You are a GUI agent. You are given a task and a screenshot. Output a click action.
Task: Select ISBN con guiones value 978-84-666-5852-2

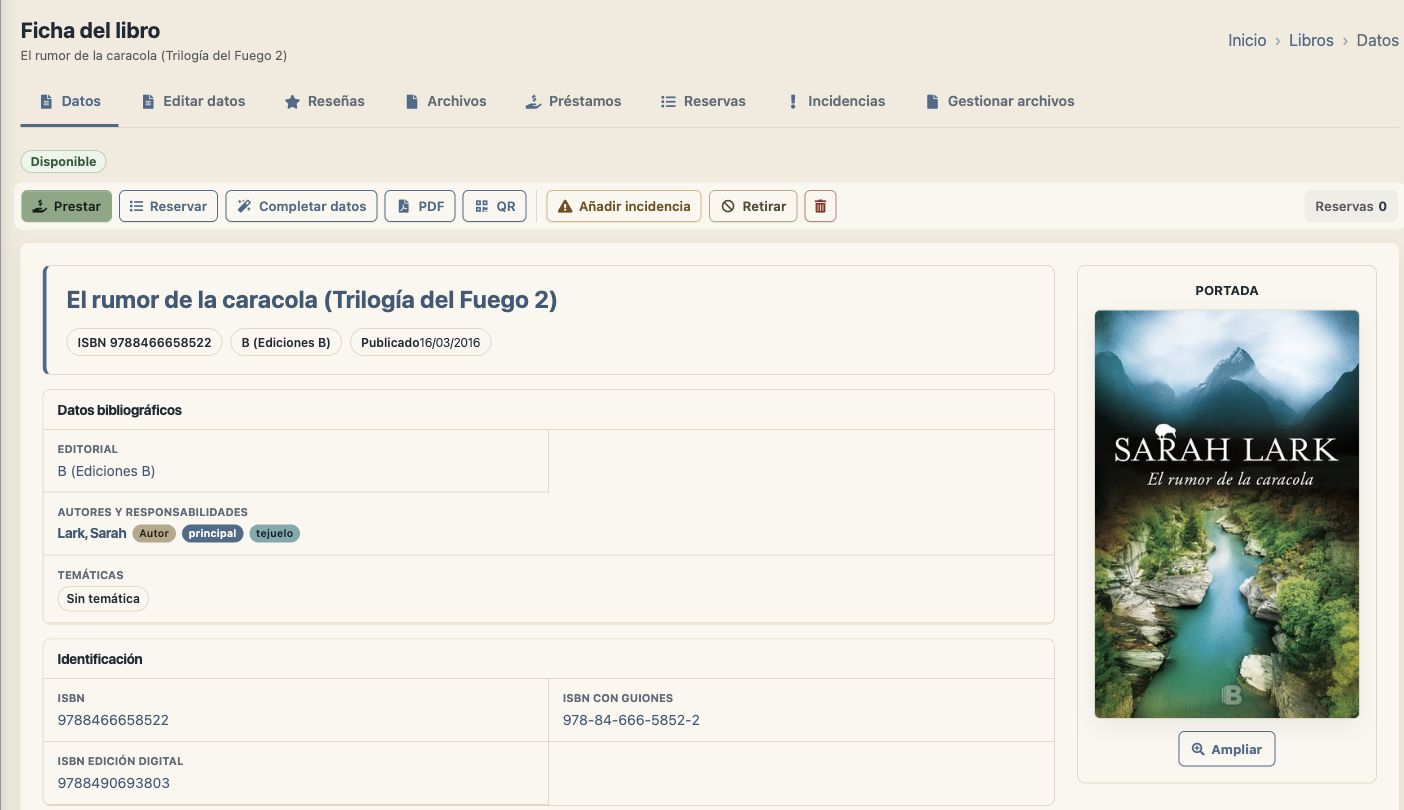coord(631,720)
